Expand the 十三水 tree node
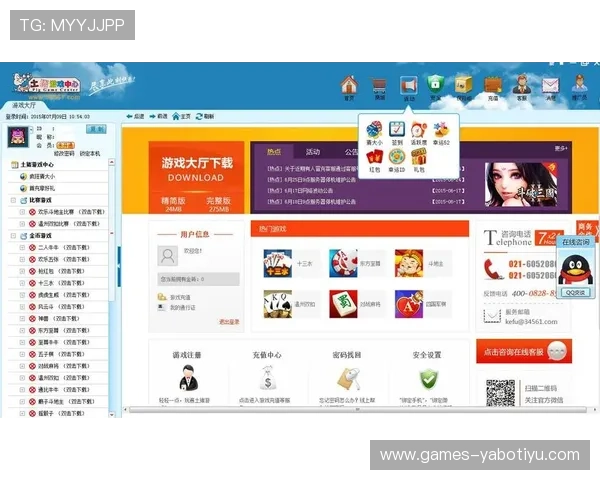Image resolution: width=600 pixels, height=480 pixels. tap(22, 283)
